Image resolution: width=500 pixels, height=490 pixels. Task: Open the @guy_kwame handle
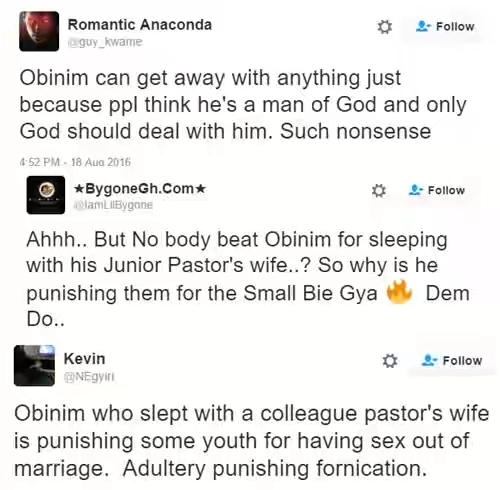coord(105,42)
